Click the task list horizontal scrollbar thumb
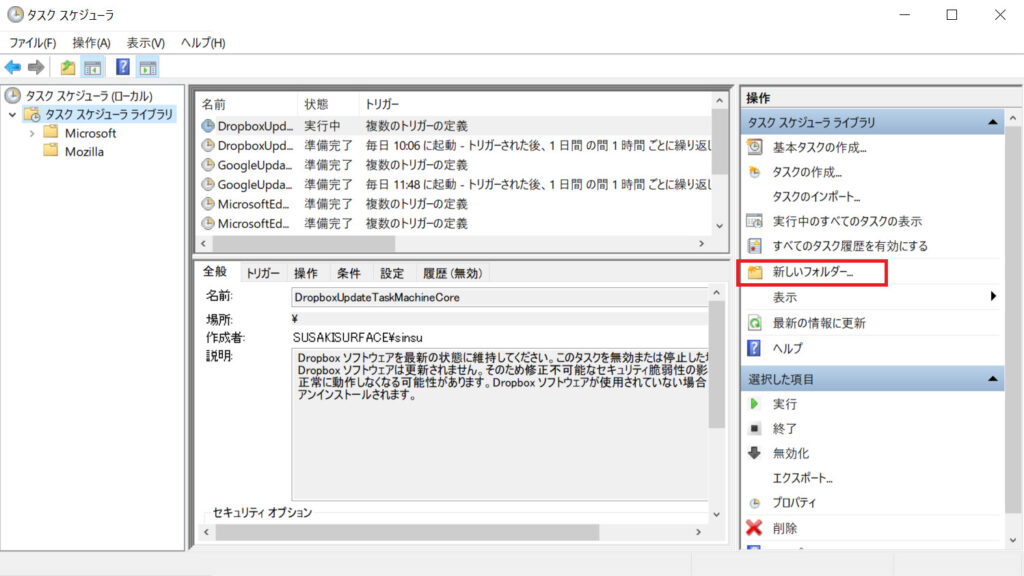1024x576 pixels. [304, 244]
